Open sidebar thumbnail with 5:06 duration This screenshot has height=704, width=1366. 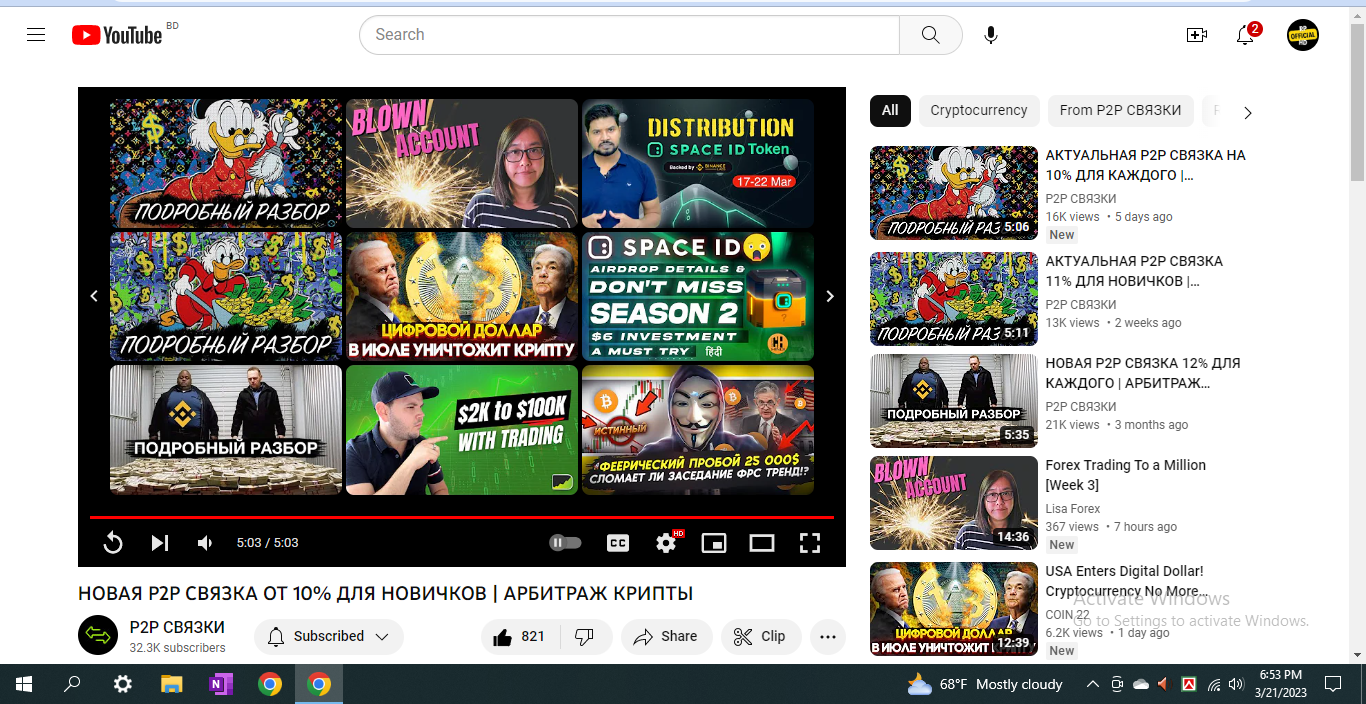pyautogui.click(x=954, y=193)
